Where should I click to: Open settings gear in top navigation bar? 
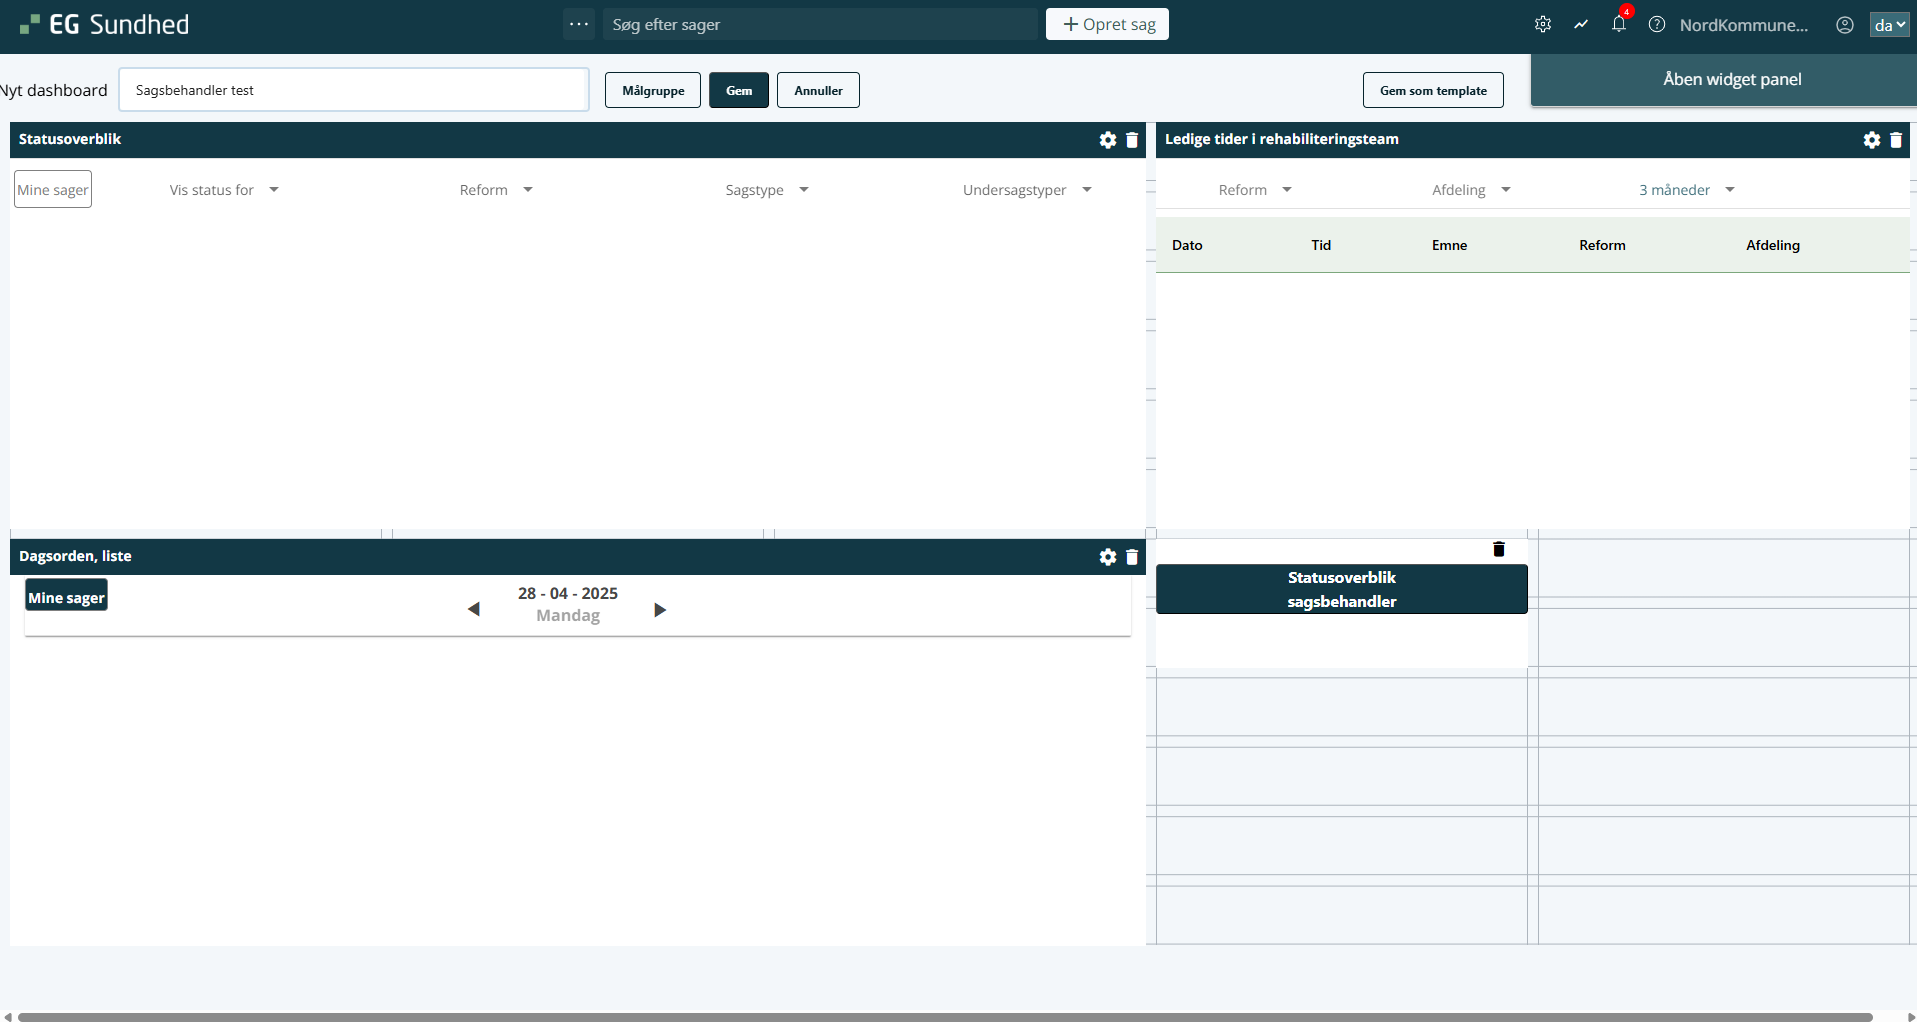(x=1543, y=25)
